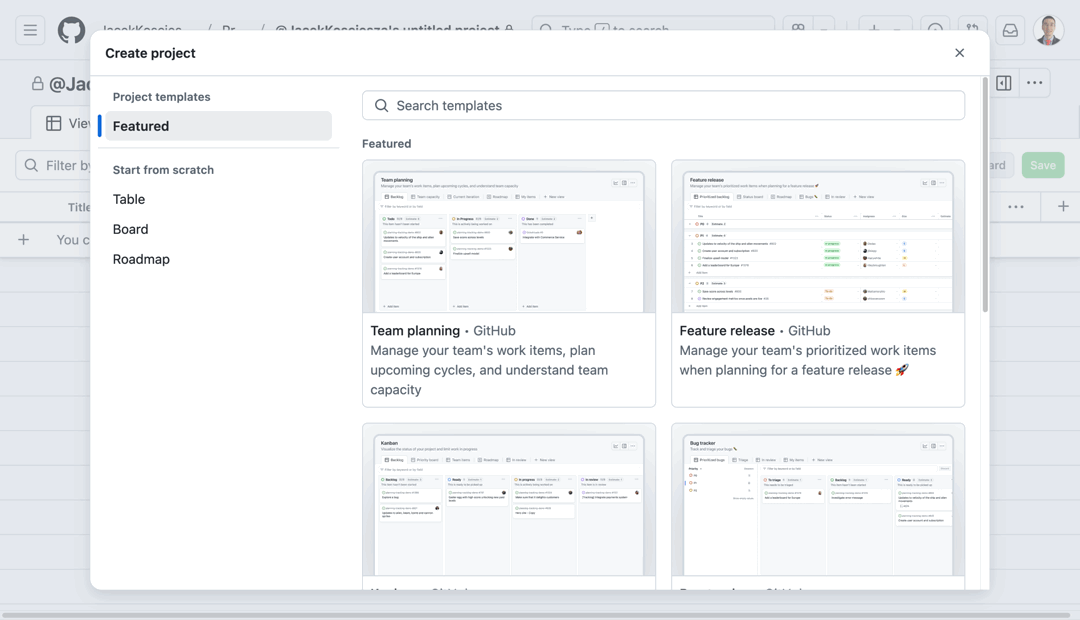The image size is (1080, 620).
Task: Open the inbox notifications icon
Action: (1010, 30)
